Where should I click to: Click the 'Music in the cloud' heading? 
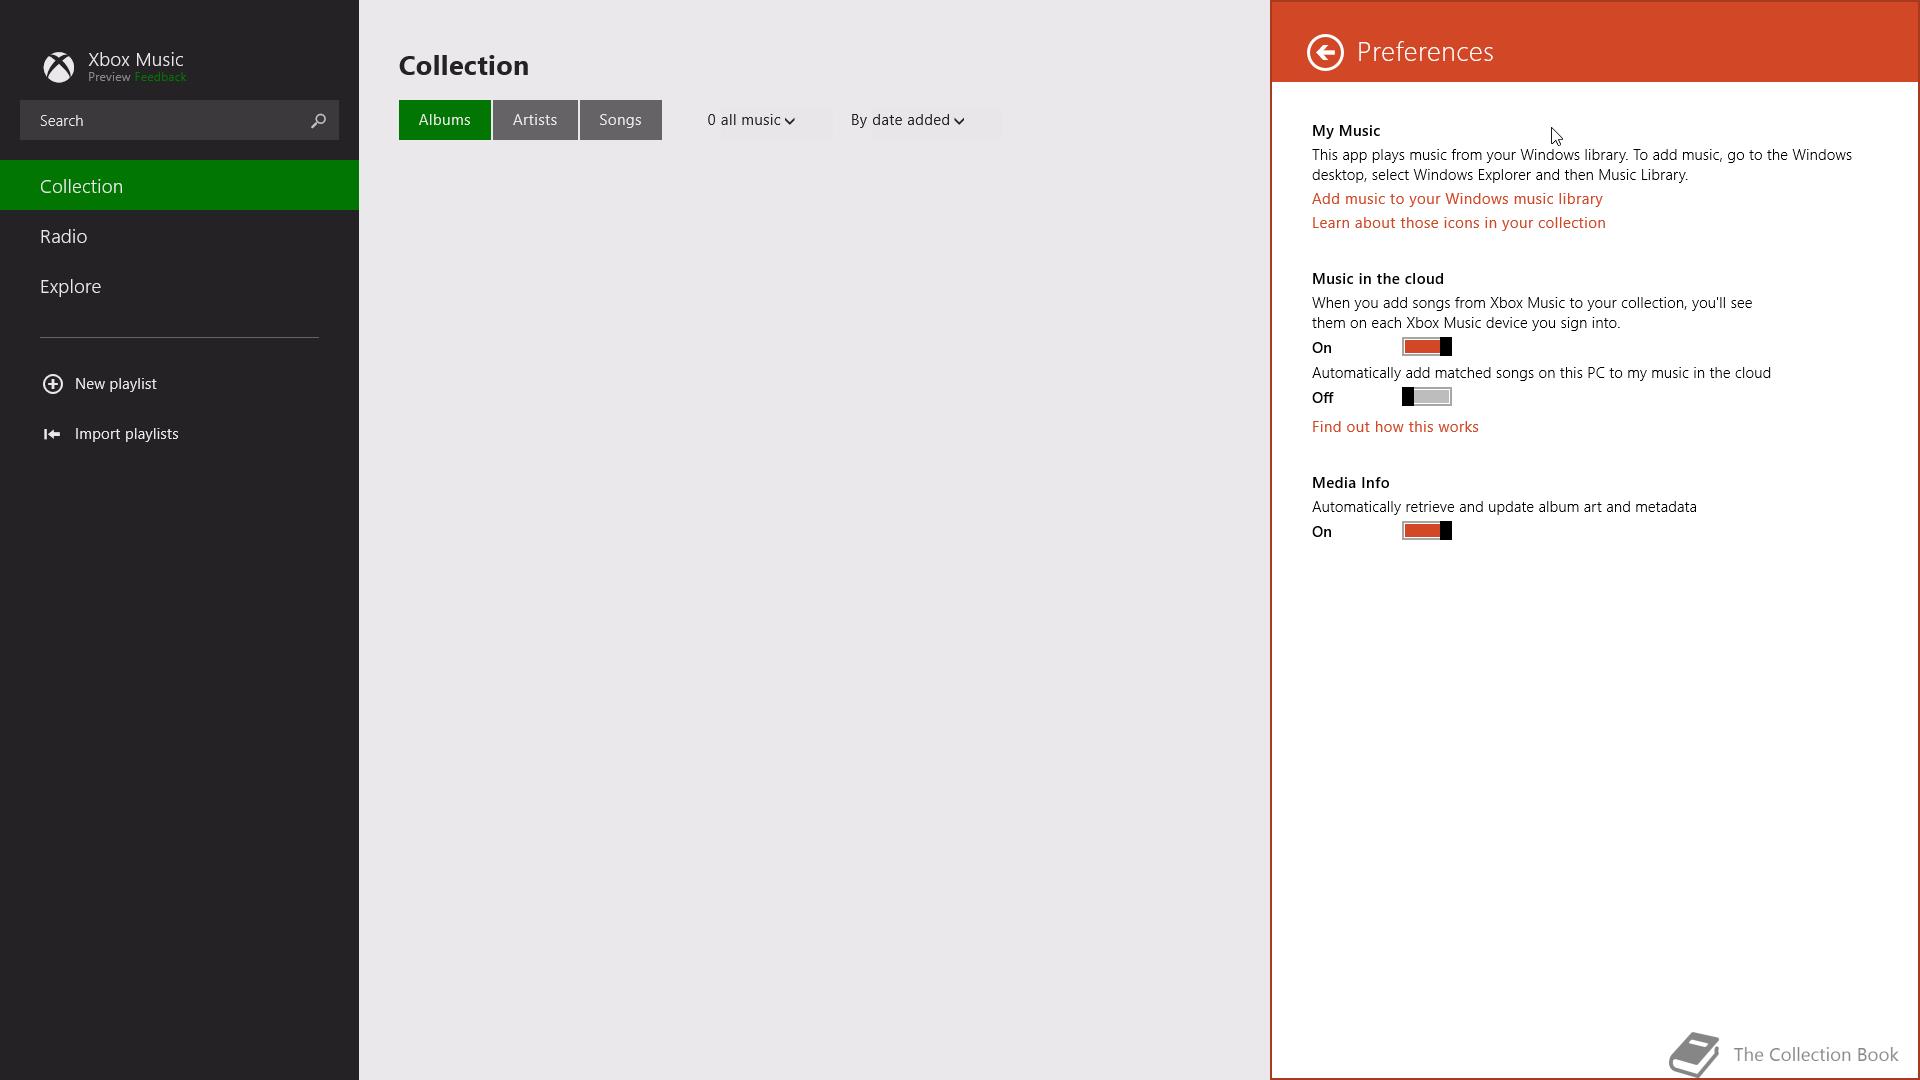coord(1378,279)
